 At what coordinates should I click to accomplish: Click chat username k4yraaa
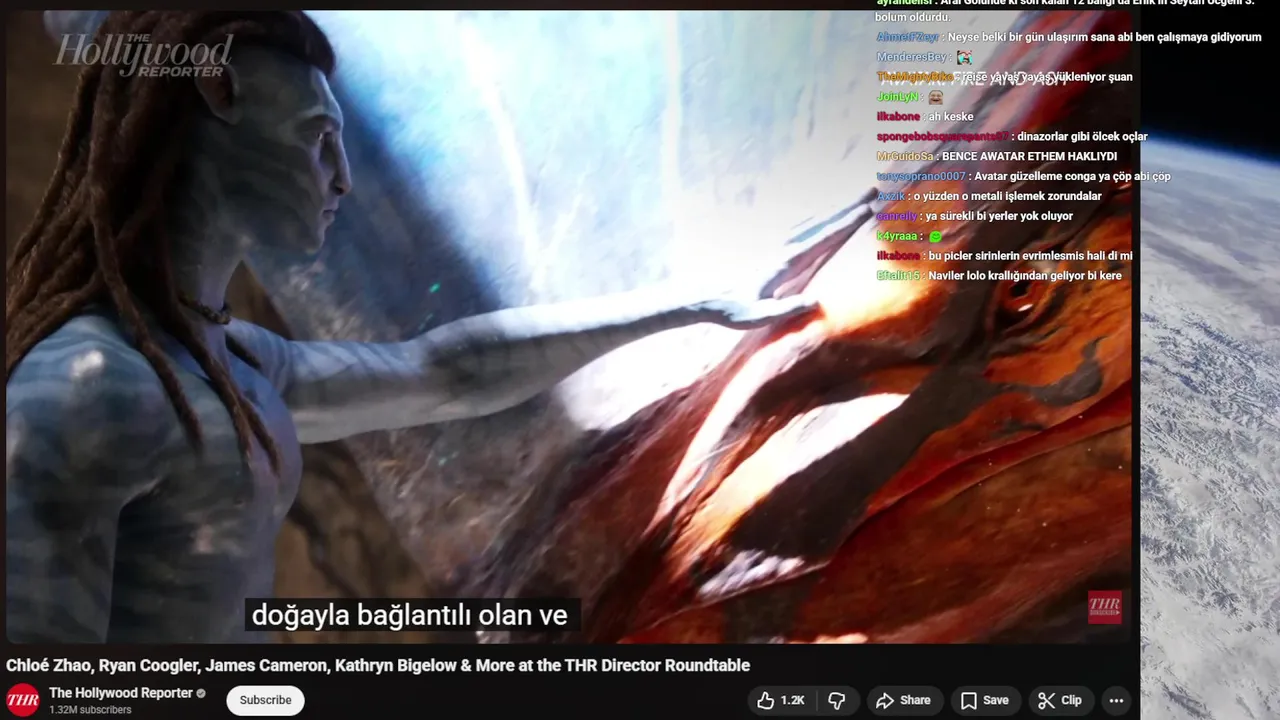point(897,237)
